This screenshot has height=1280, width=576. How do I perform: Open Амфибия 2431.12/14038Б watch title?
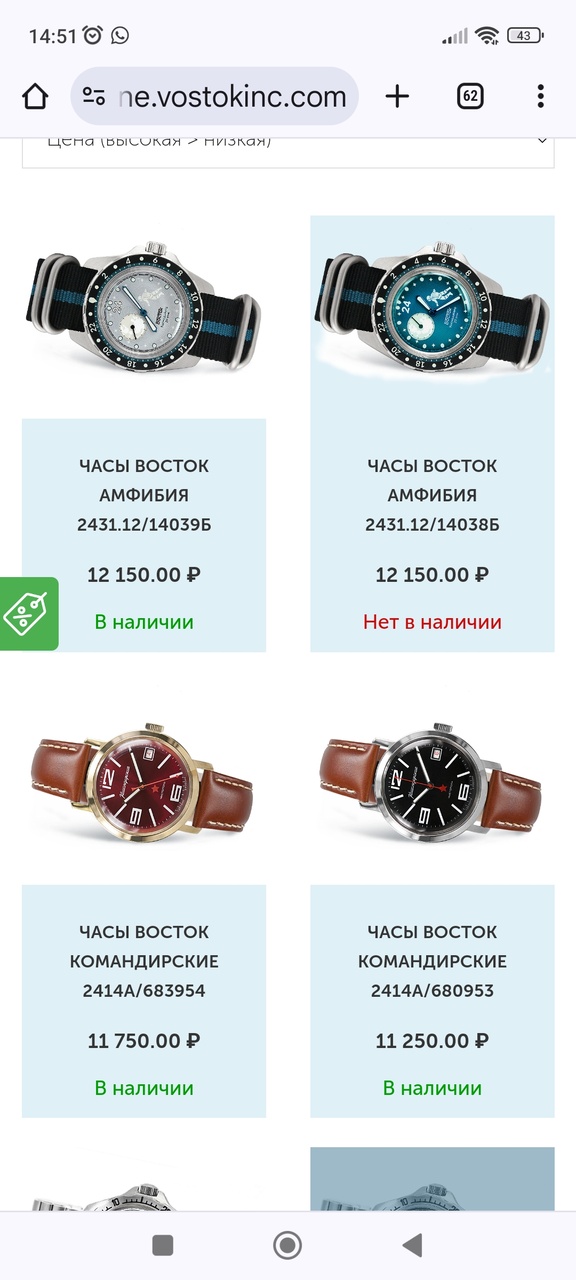tap(432, 495)
